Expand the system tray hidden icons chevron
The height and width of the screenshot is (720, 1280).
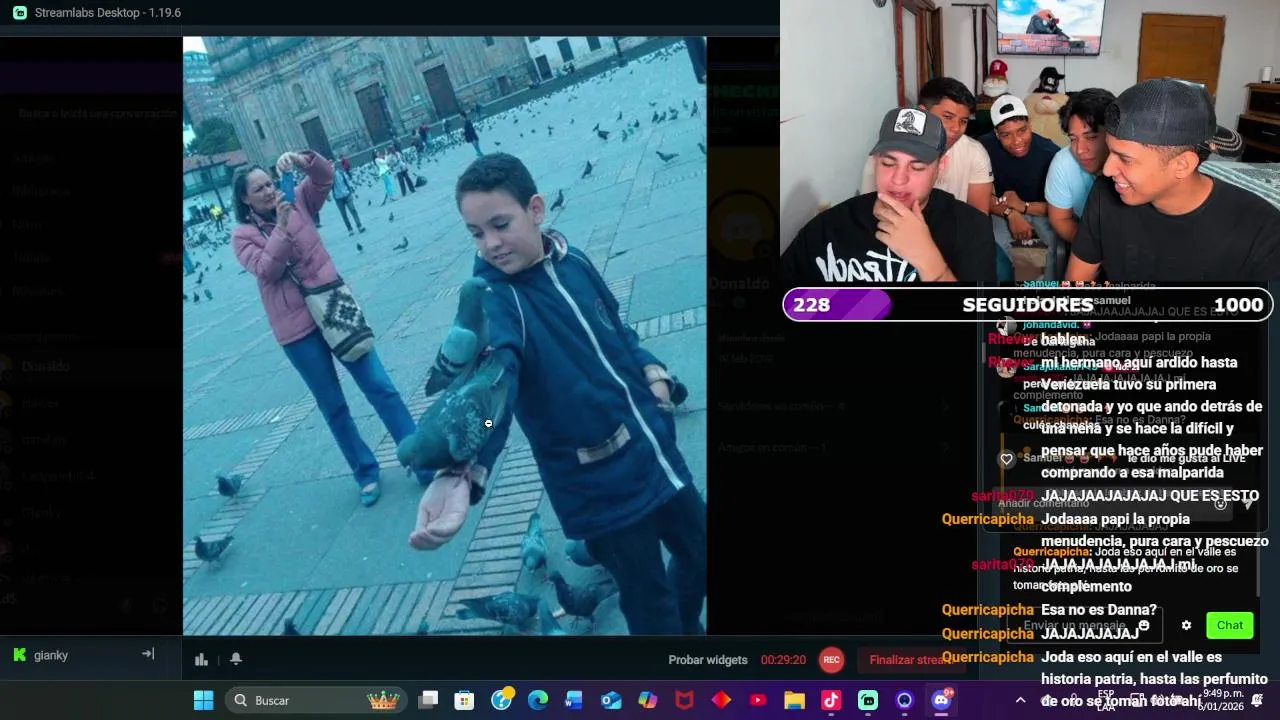(x=1020, y=700)
